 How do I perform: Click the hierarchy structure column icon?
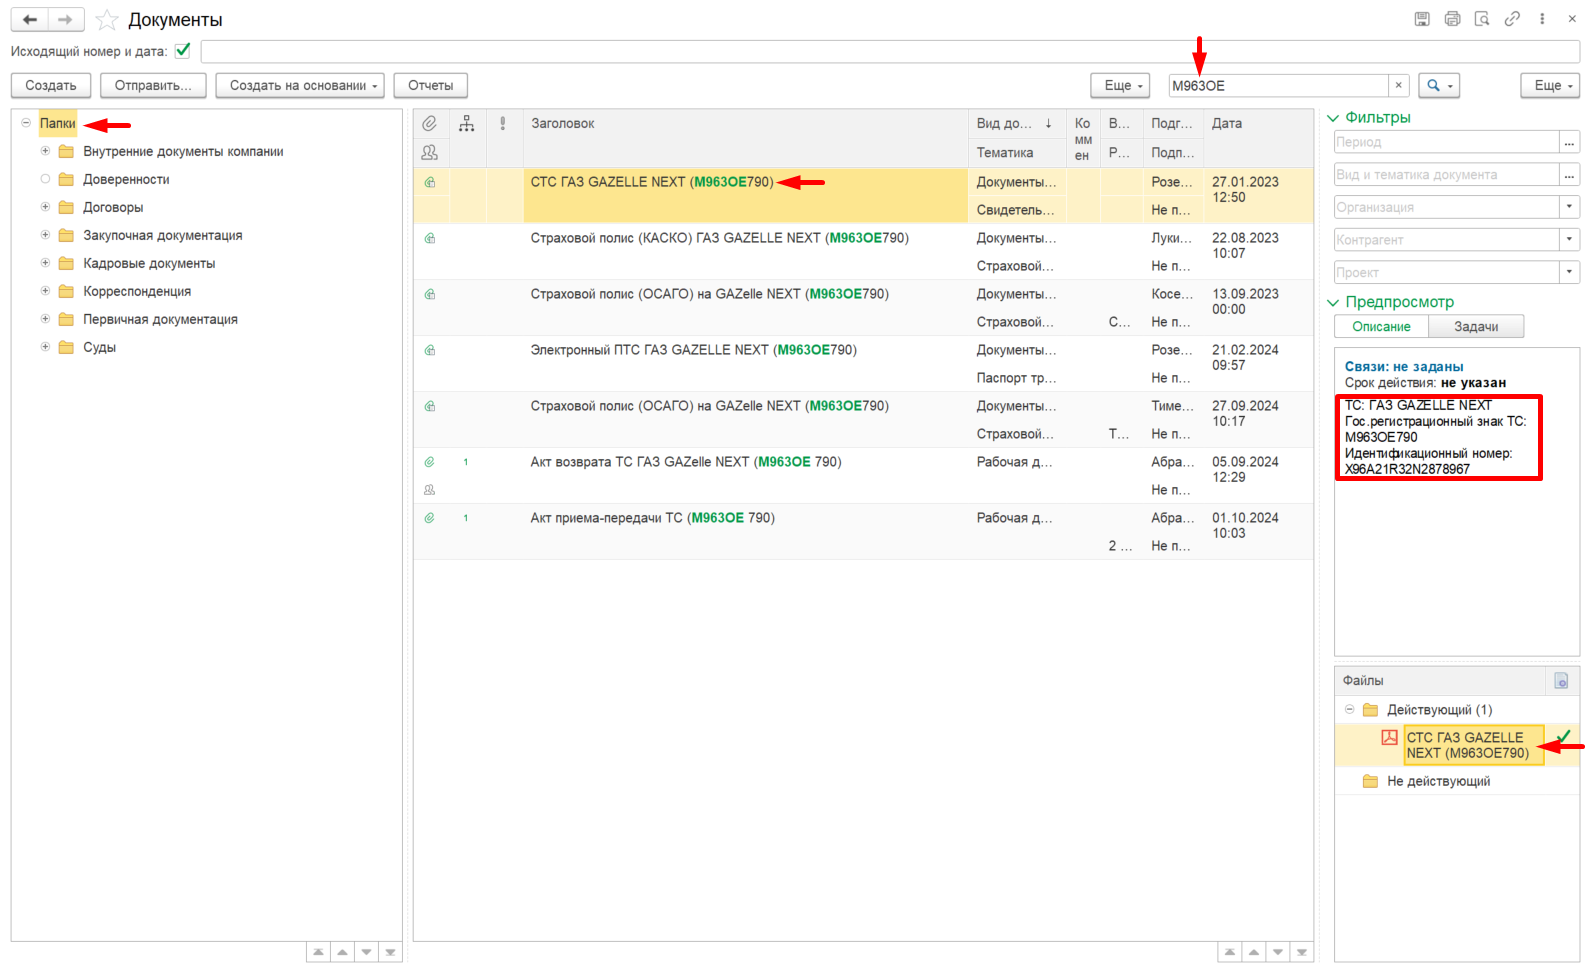point(467,123)
